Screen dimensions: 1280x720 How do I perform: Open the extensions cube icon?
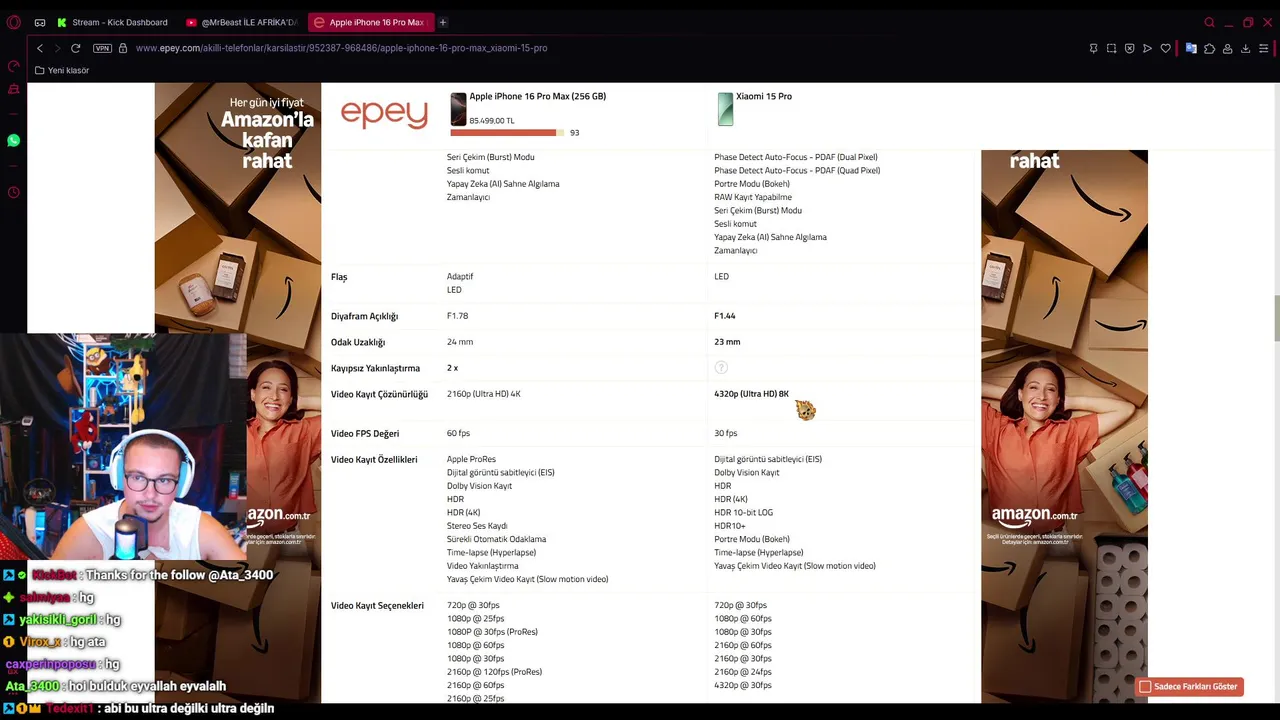pos(1209,48)
